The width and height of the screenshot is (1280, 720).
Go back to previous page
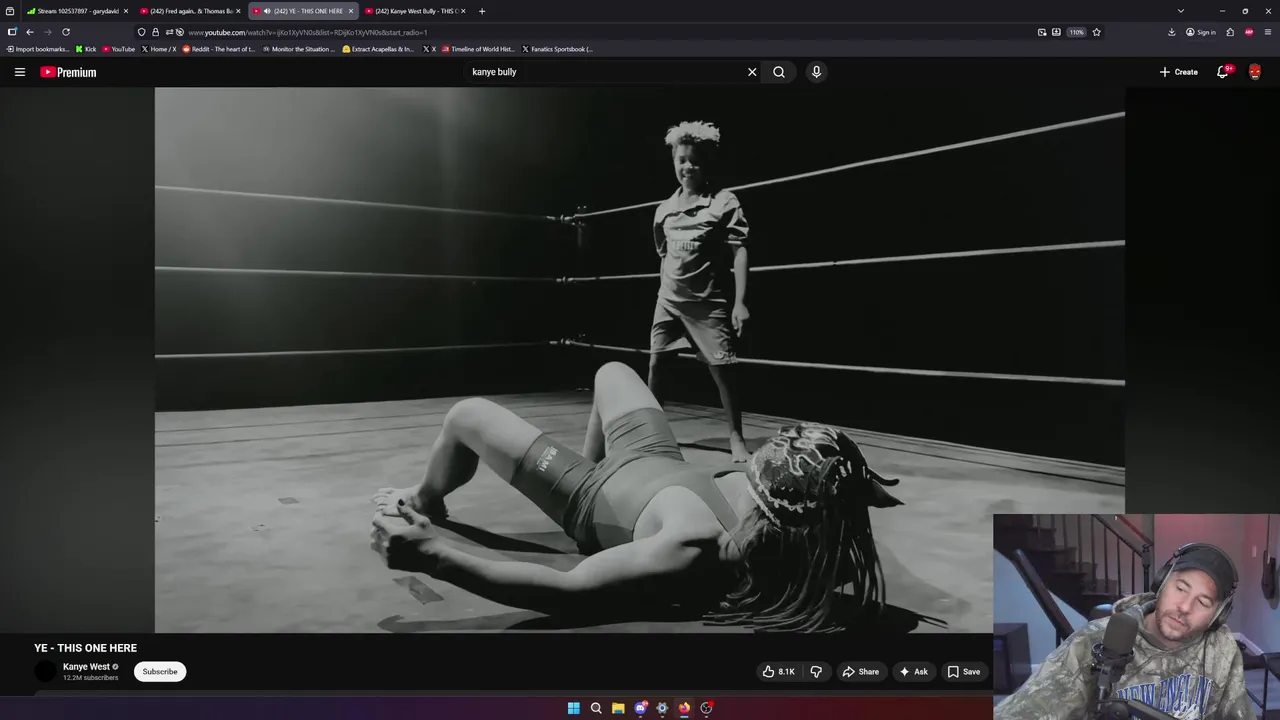pyautogui.click(x=30, y=32)
